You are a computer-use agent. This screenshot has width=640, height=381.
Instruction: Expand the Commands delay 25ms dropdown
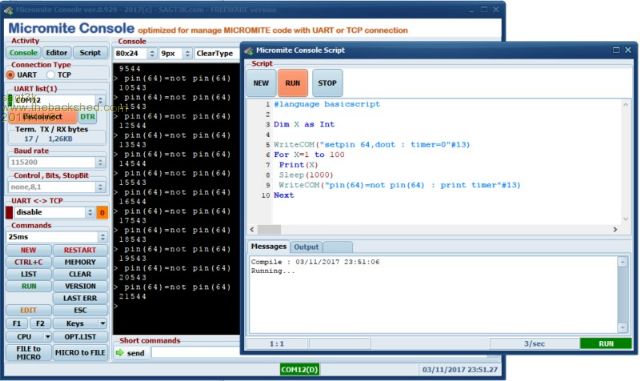102,237
